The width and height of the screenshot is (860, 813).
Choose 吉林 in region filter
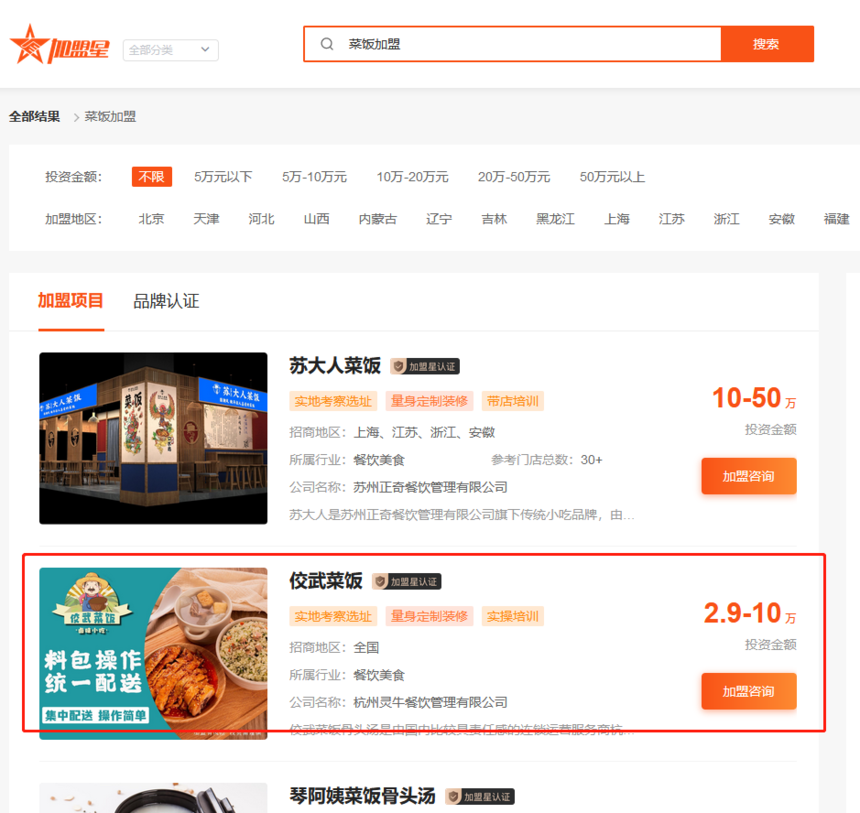494,219
